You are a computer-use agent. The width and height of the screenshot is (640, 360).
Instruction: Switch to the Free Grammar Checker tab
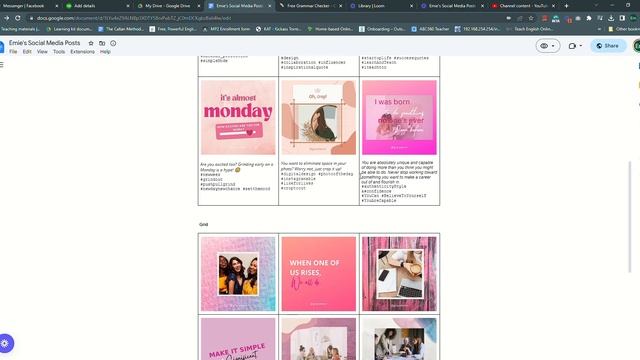pos(310,6)
